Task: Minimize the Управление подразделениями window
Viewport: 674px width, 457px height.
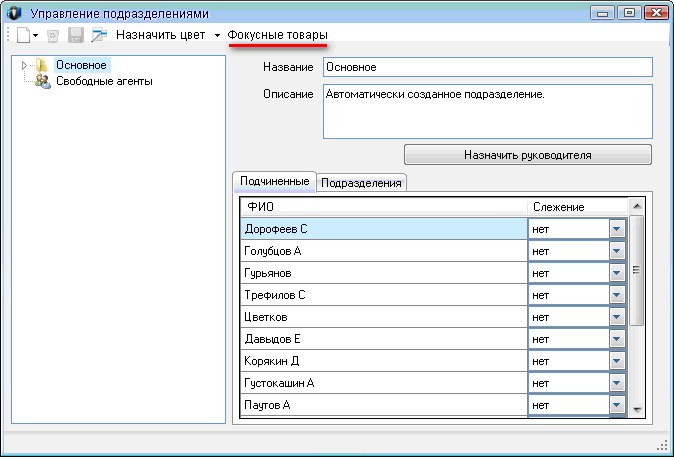Action: (x=602, y=12)
